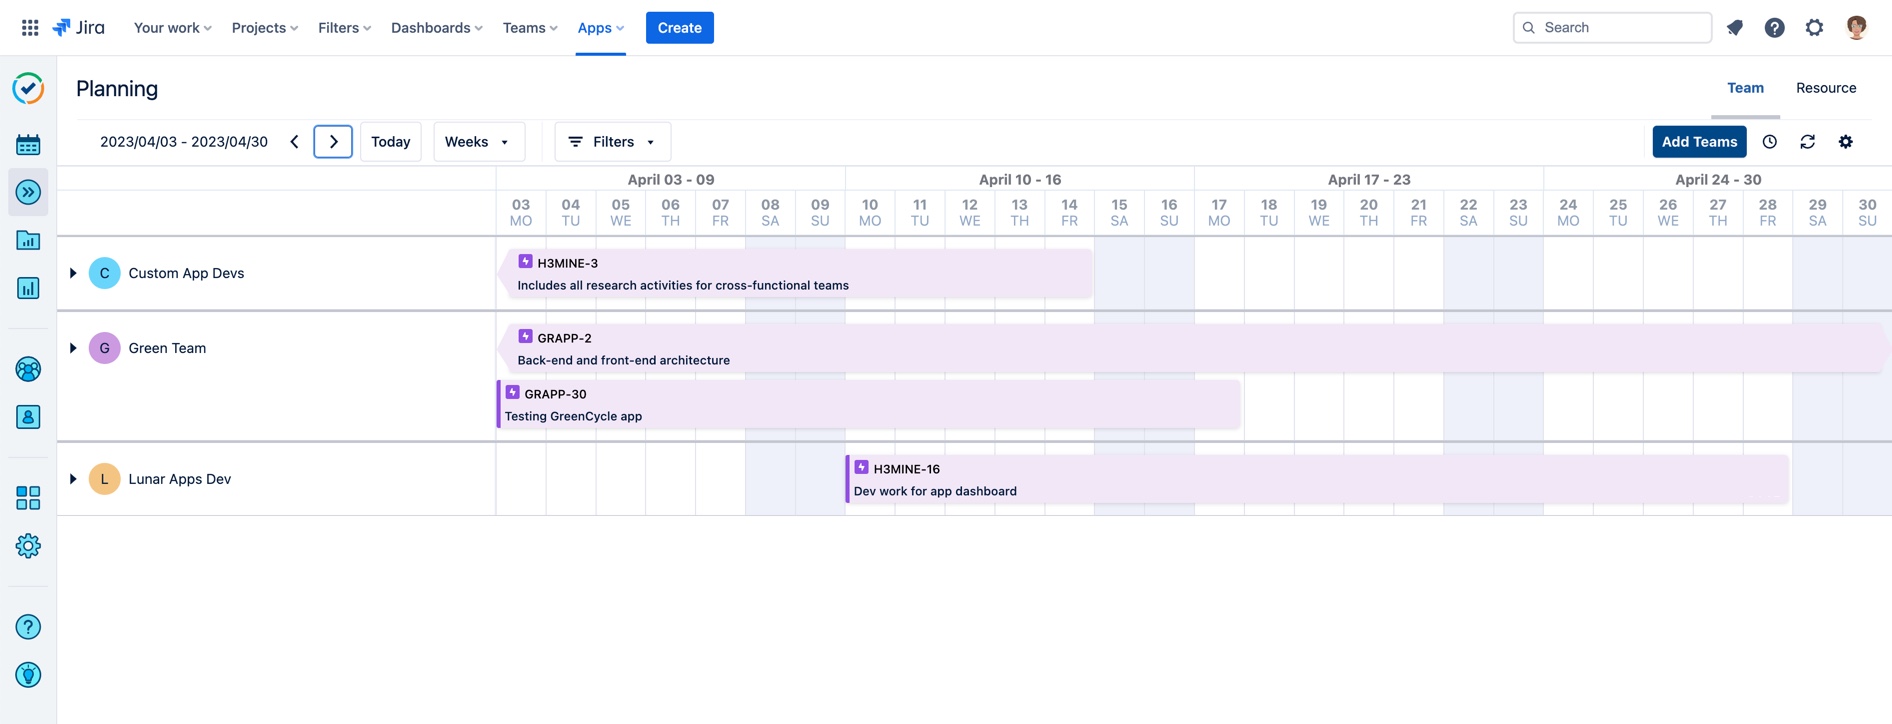
Task: Select the H3MINE-16 task bar
Action: (1316, 480)
